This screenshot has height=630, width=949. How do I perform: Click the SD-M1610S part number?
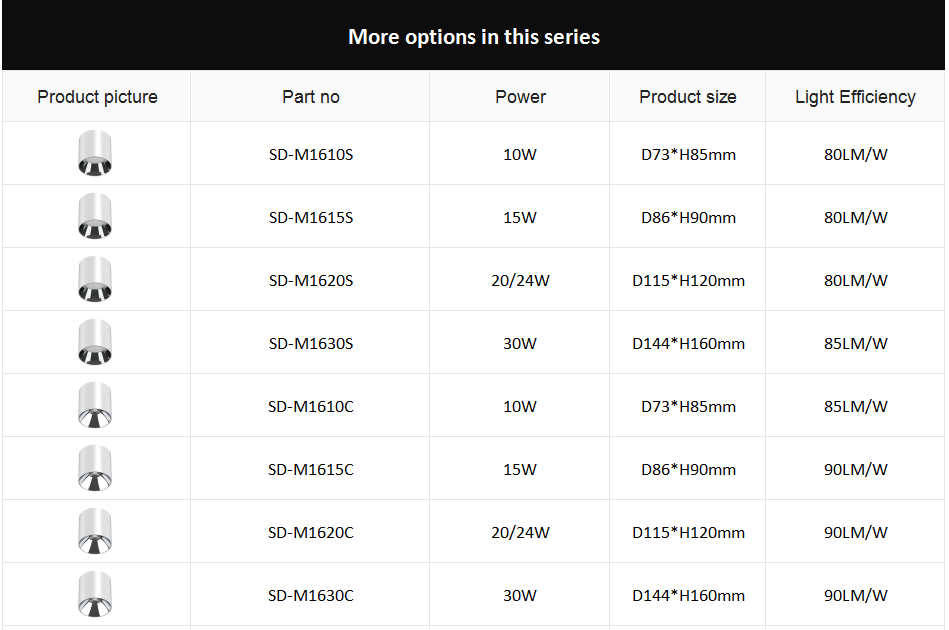point(311,155)
